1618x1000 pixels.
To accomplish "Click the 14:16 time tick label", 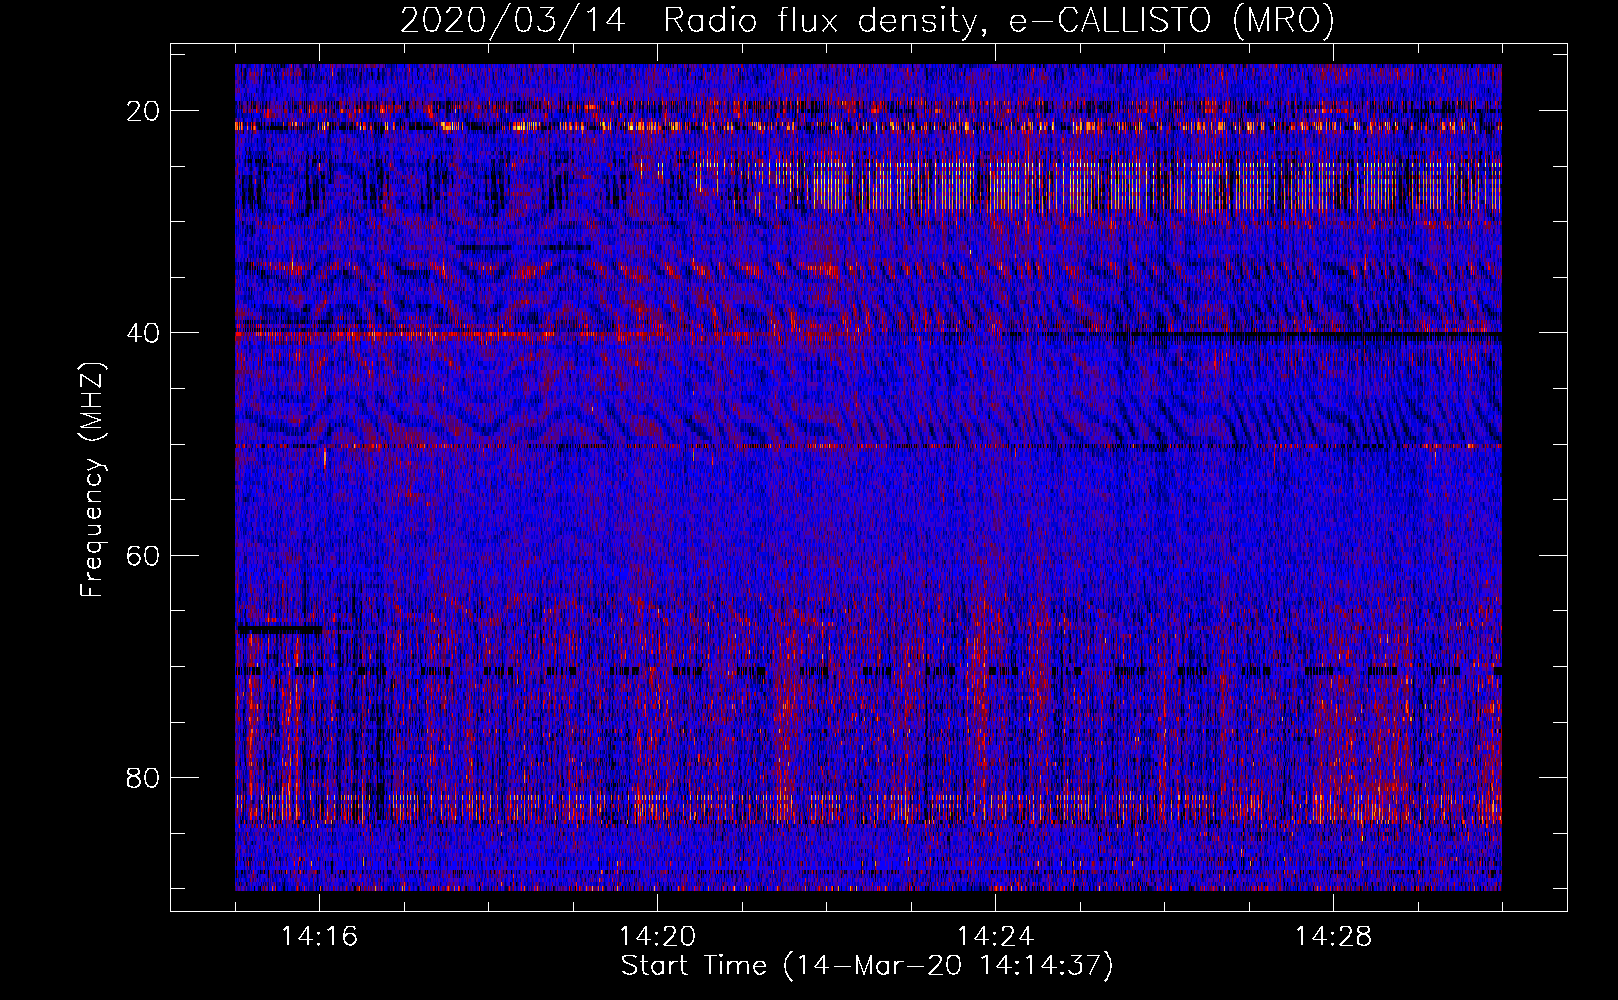I will coord(319,937).
